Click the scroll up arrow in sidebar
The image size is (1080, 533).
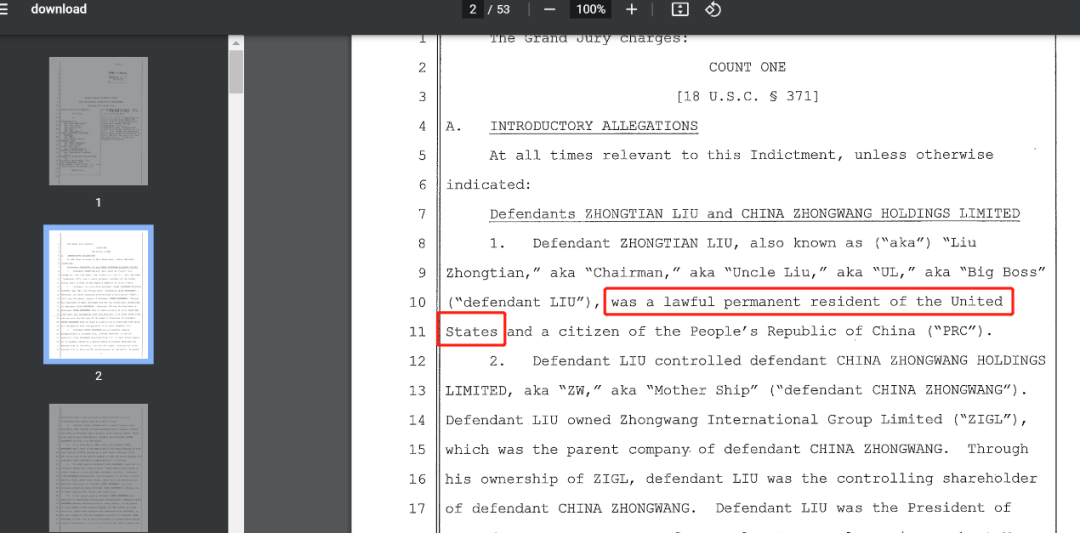pyautogui.click(x=236, y=43)
